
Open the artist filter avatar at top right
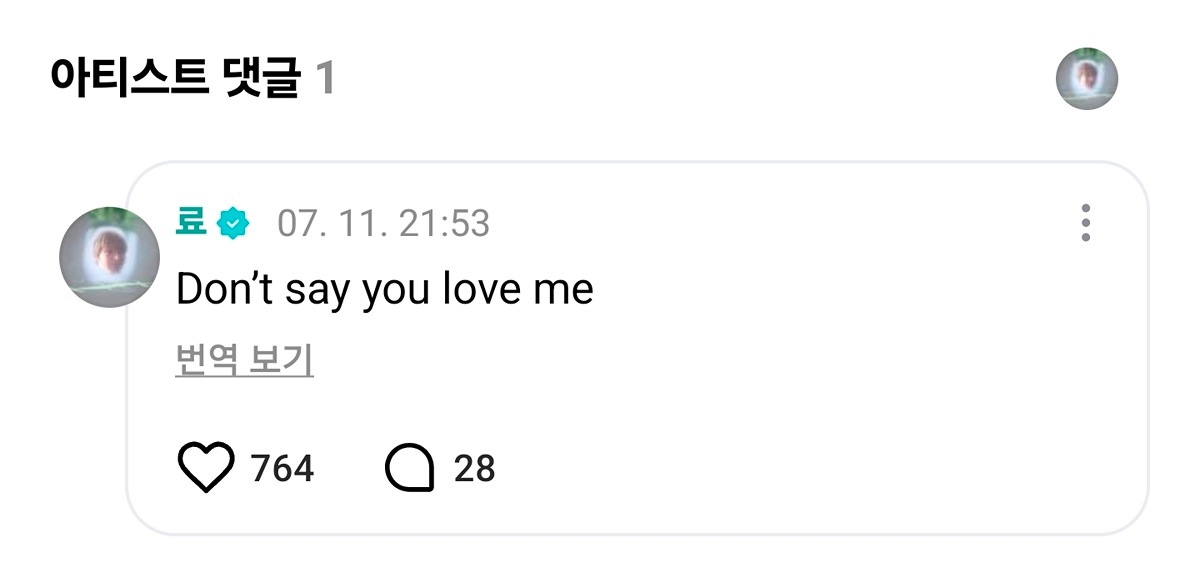tap(1086, 78)
